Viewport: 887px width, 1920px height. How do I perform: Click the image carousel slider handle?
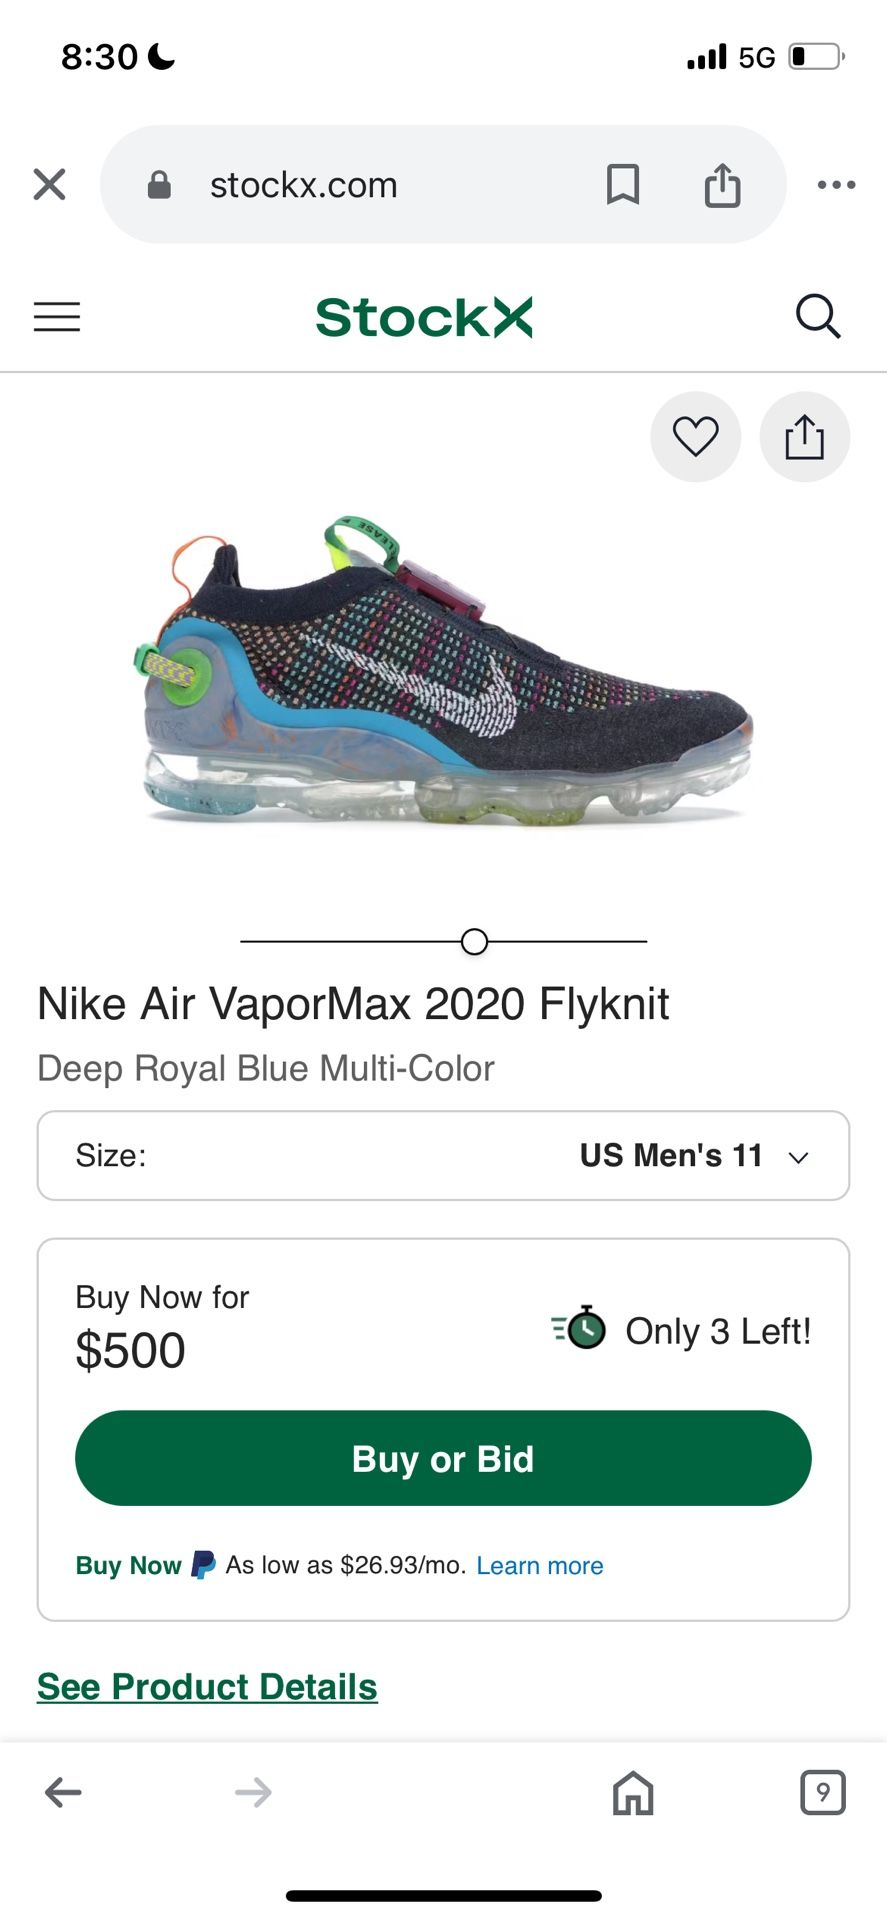(x=474, y=942)
